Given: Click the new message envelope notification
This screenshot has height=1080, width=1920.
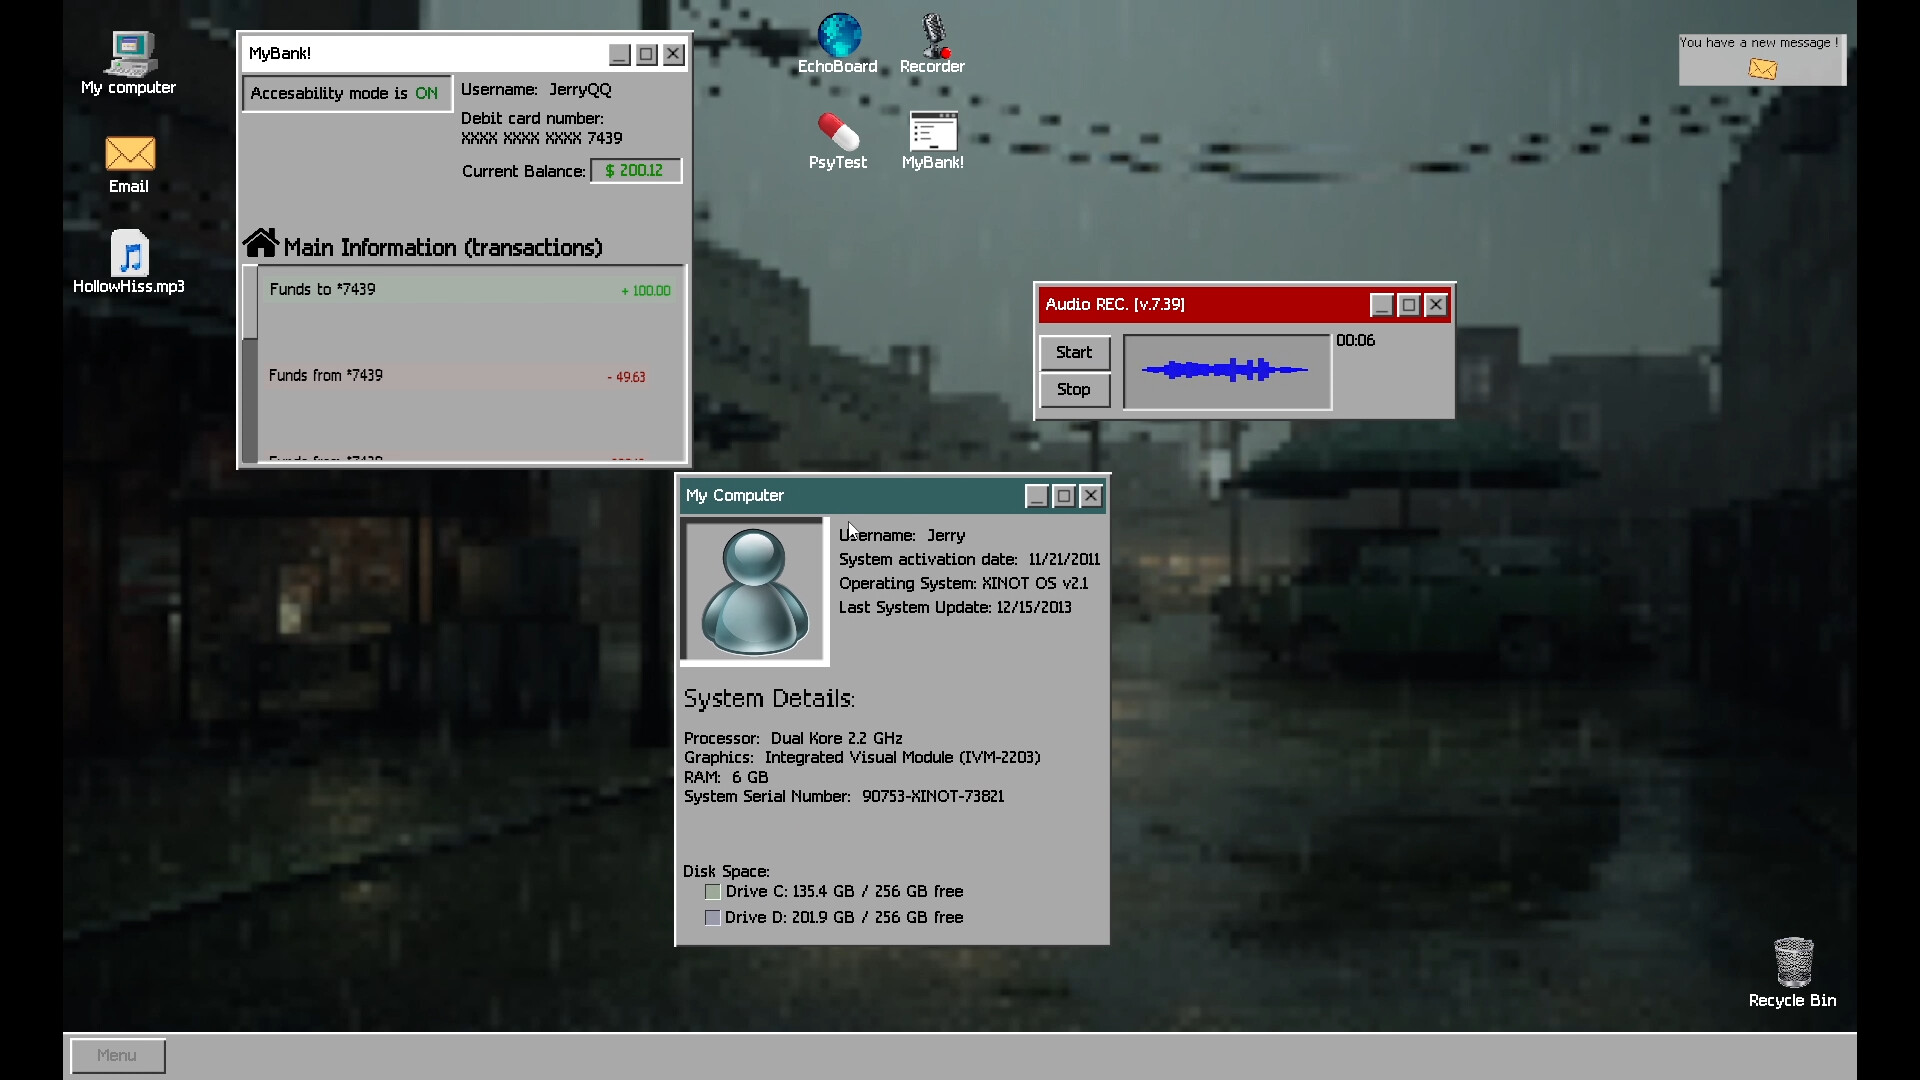Looking at the screenshot, I should [x=1763, y=68].
